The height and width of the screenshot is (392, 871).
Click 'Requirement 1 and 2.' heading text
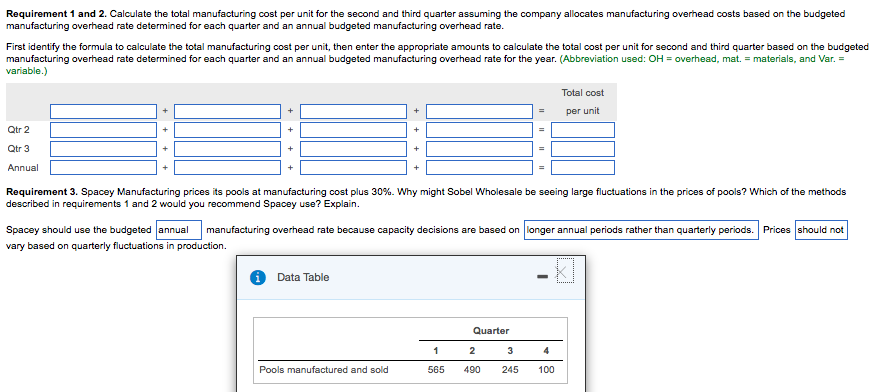(x=57, y=13)
